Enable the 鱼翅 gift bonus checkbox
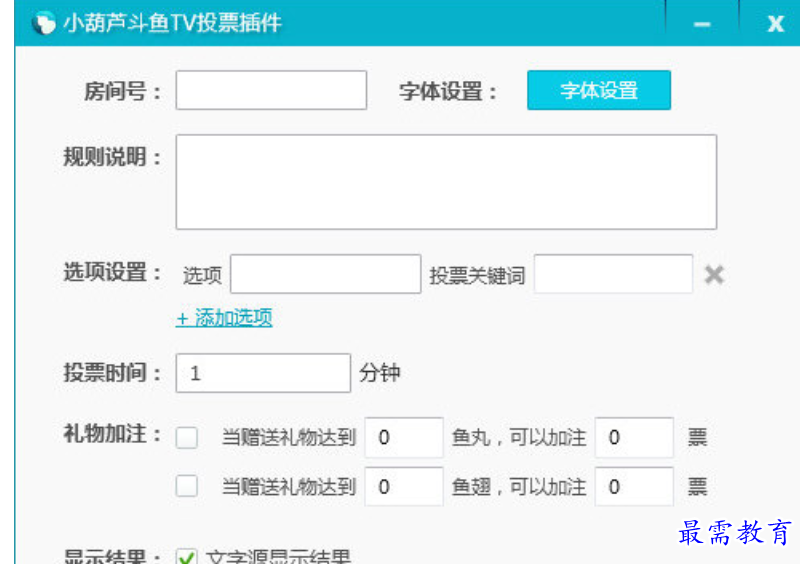Image resolution: width=800 pixels, height=564 pixels. pos(187,486)
